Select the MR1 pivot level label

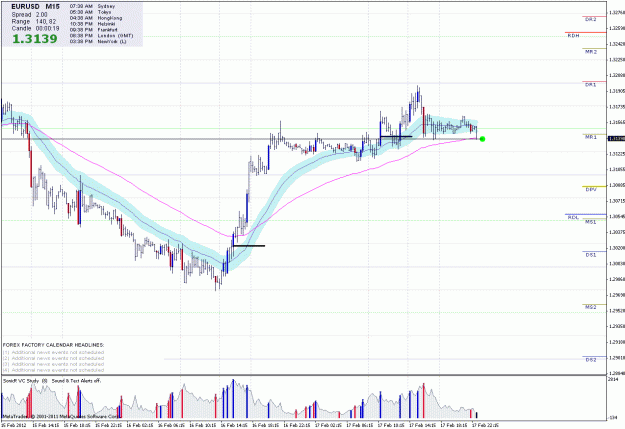(x=591, y=137)
